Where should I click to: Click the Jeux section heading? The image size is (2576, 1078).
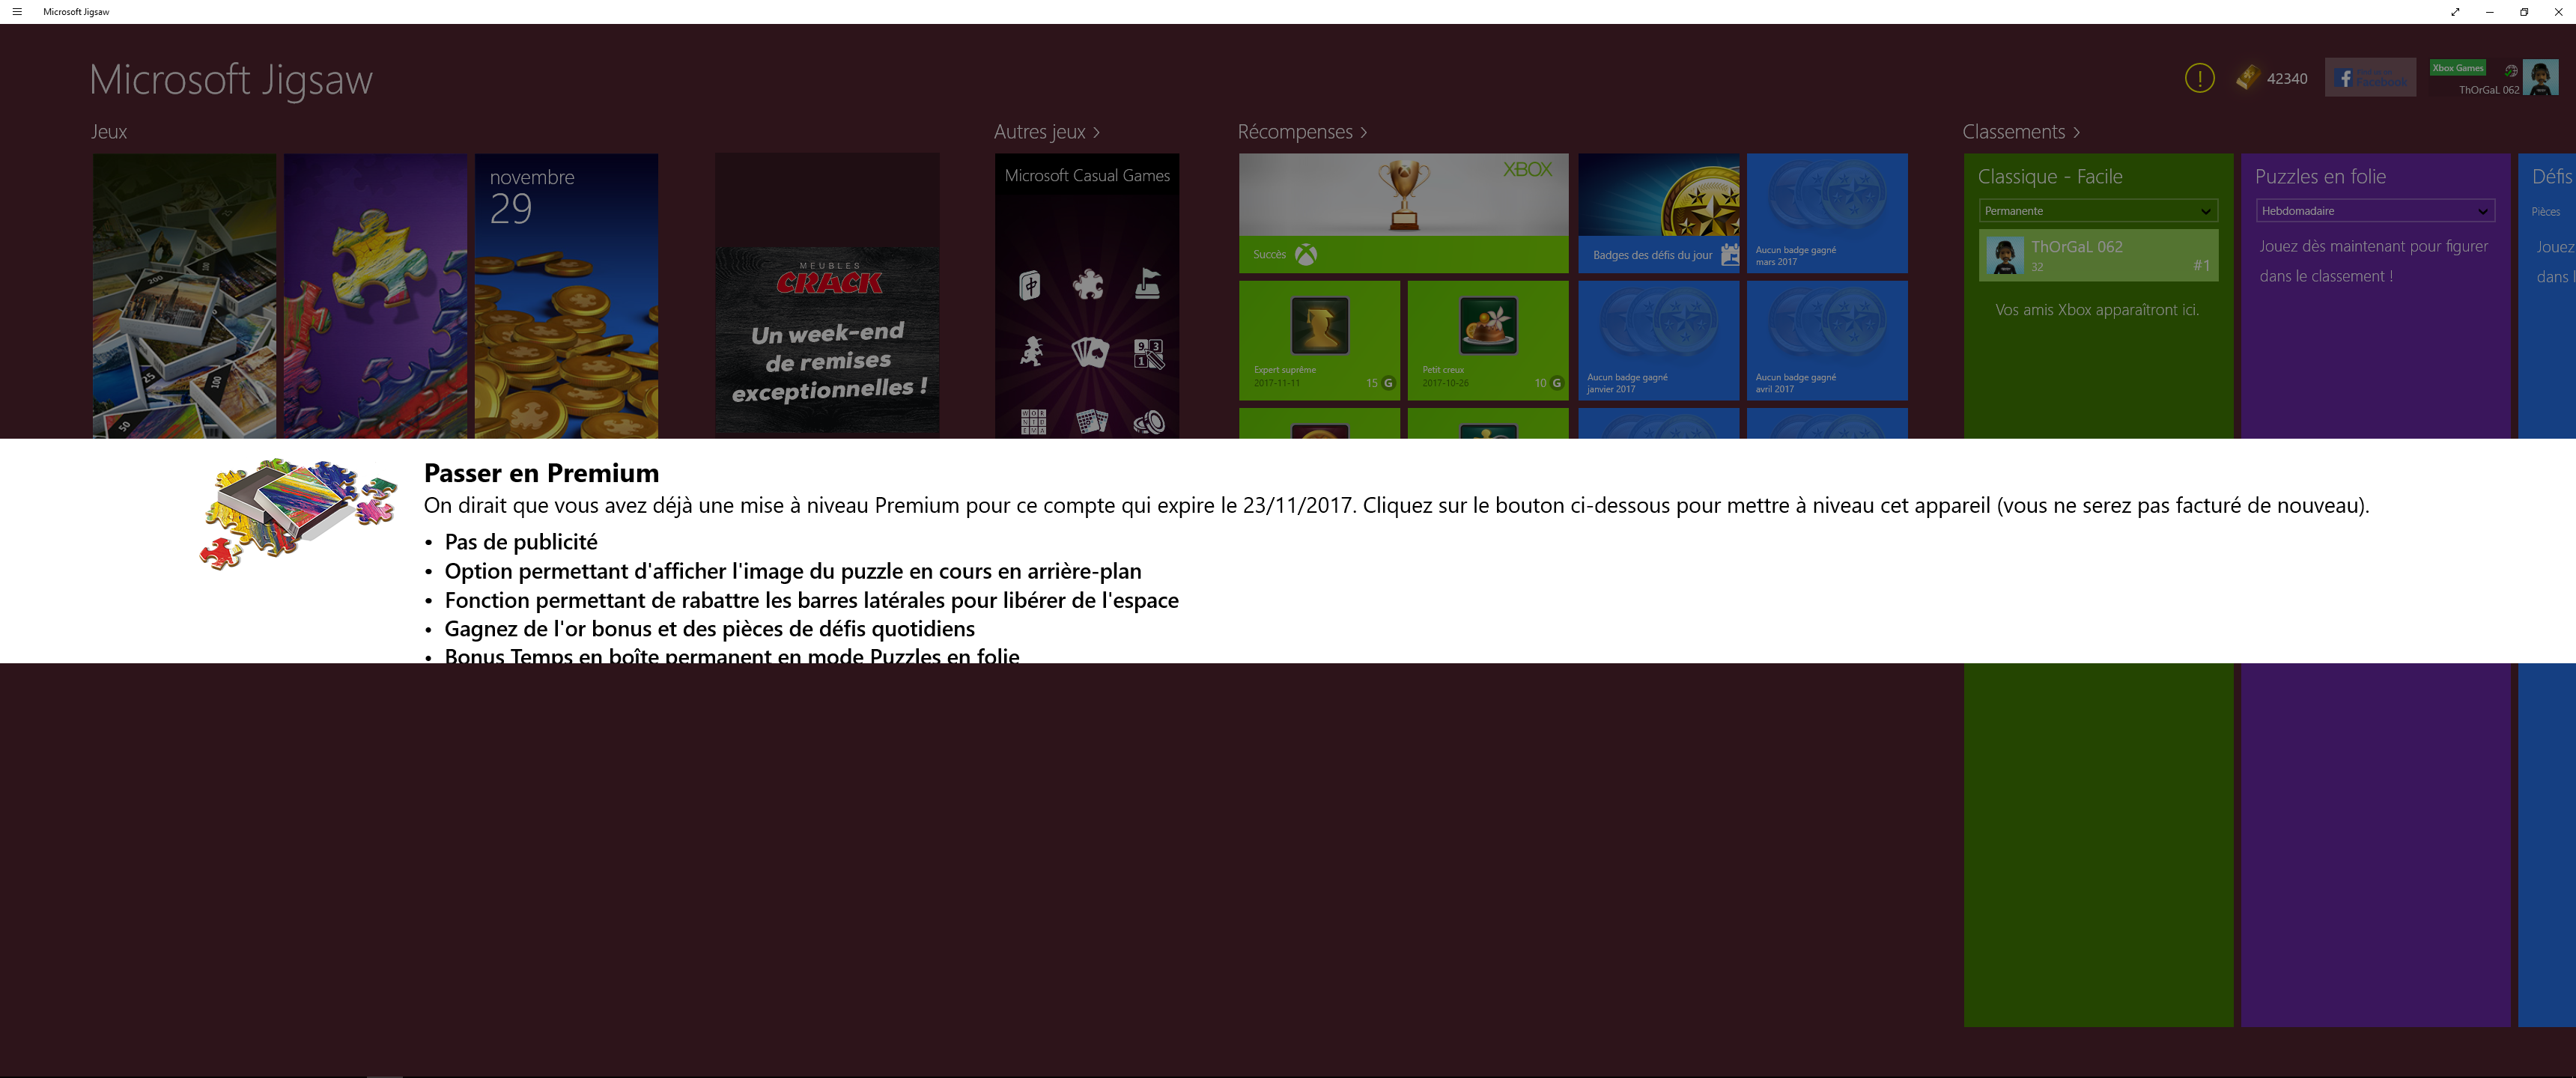click(x=109, y=132)
